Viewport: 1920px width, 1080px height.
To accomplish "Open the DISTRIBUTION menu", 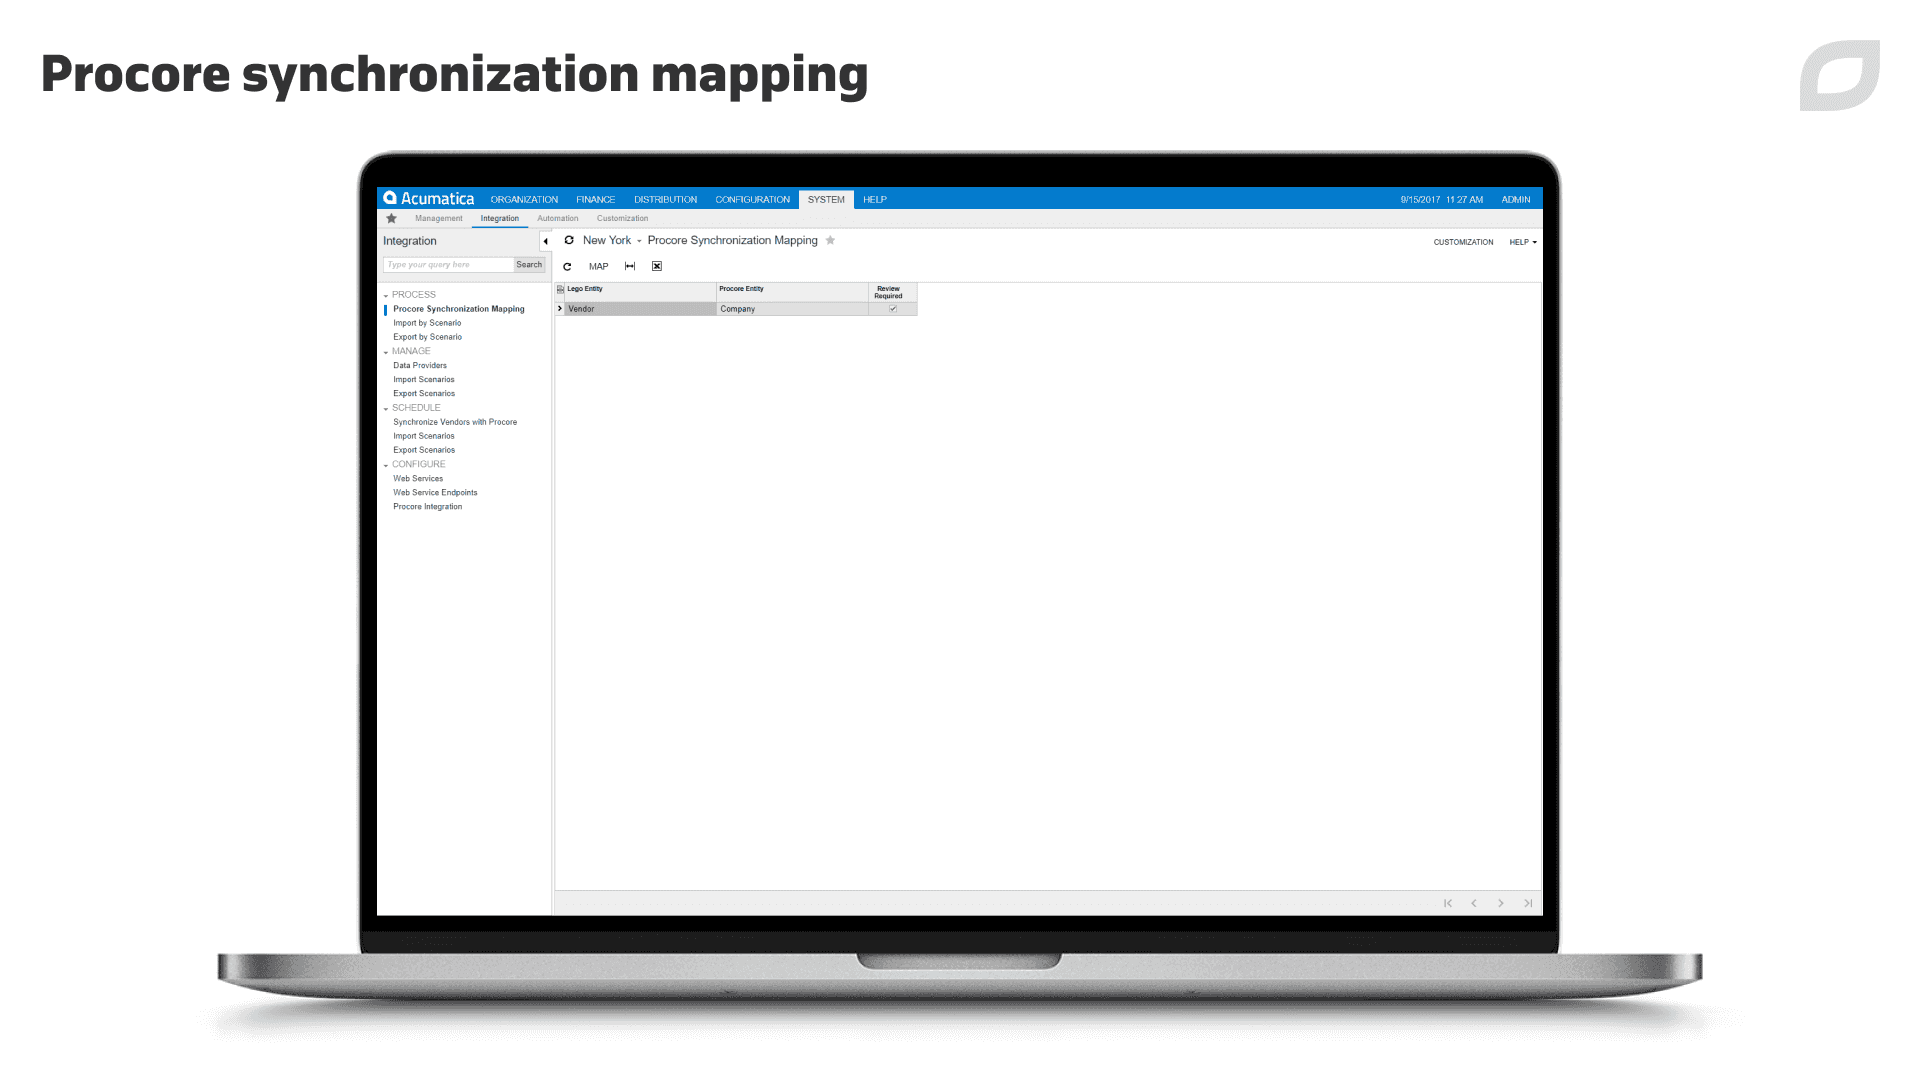I will pos(665,200).
